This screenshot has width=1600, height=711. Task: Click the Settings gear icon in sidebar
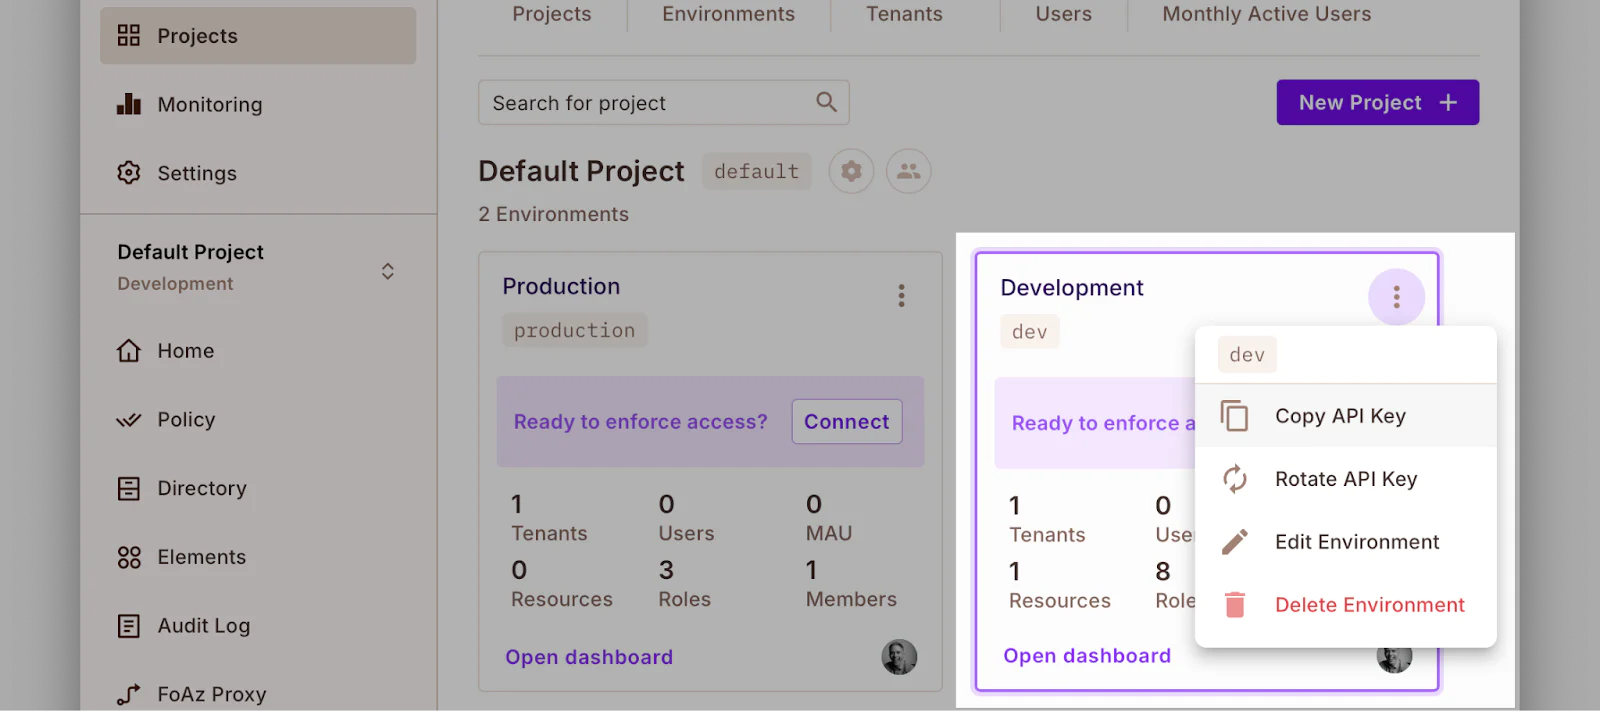pyautogui.click(x=129, y=173)
